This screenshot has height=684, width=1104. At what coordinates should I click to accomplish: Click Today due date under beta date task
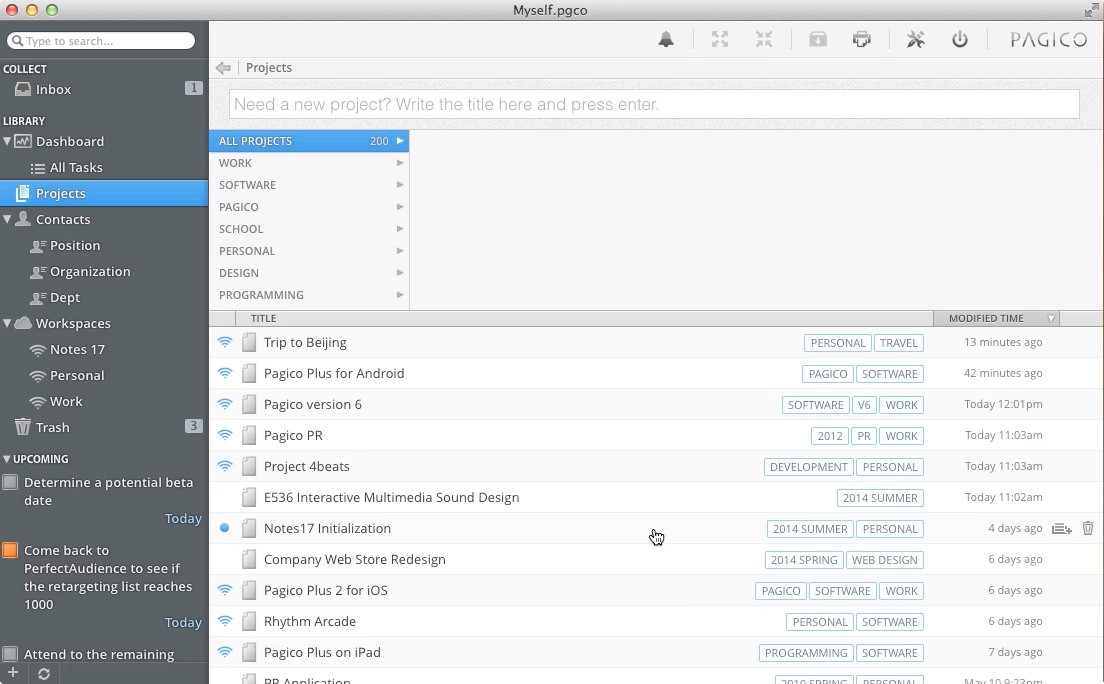[183, 518]
